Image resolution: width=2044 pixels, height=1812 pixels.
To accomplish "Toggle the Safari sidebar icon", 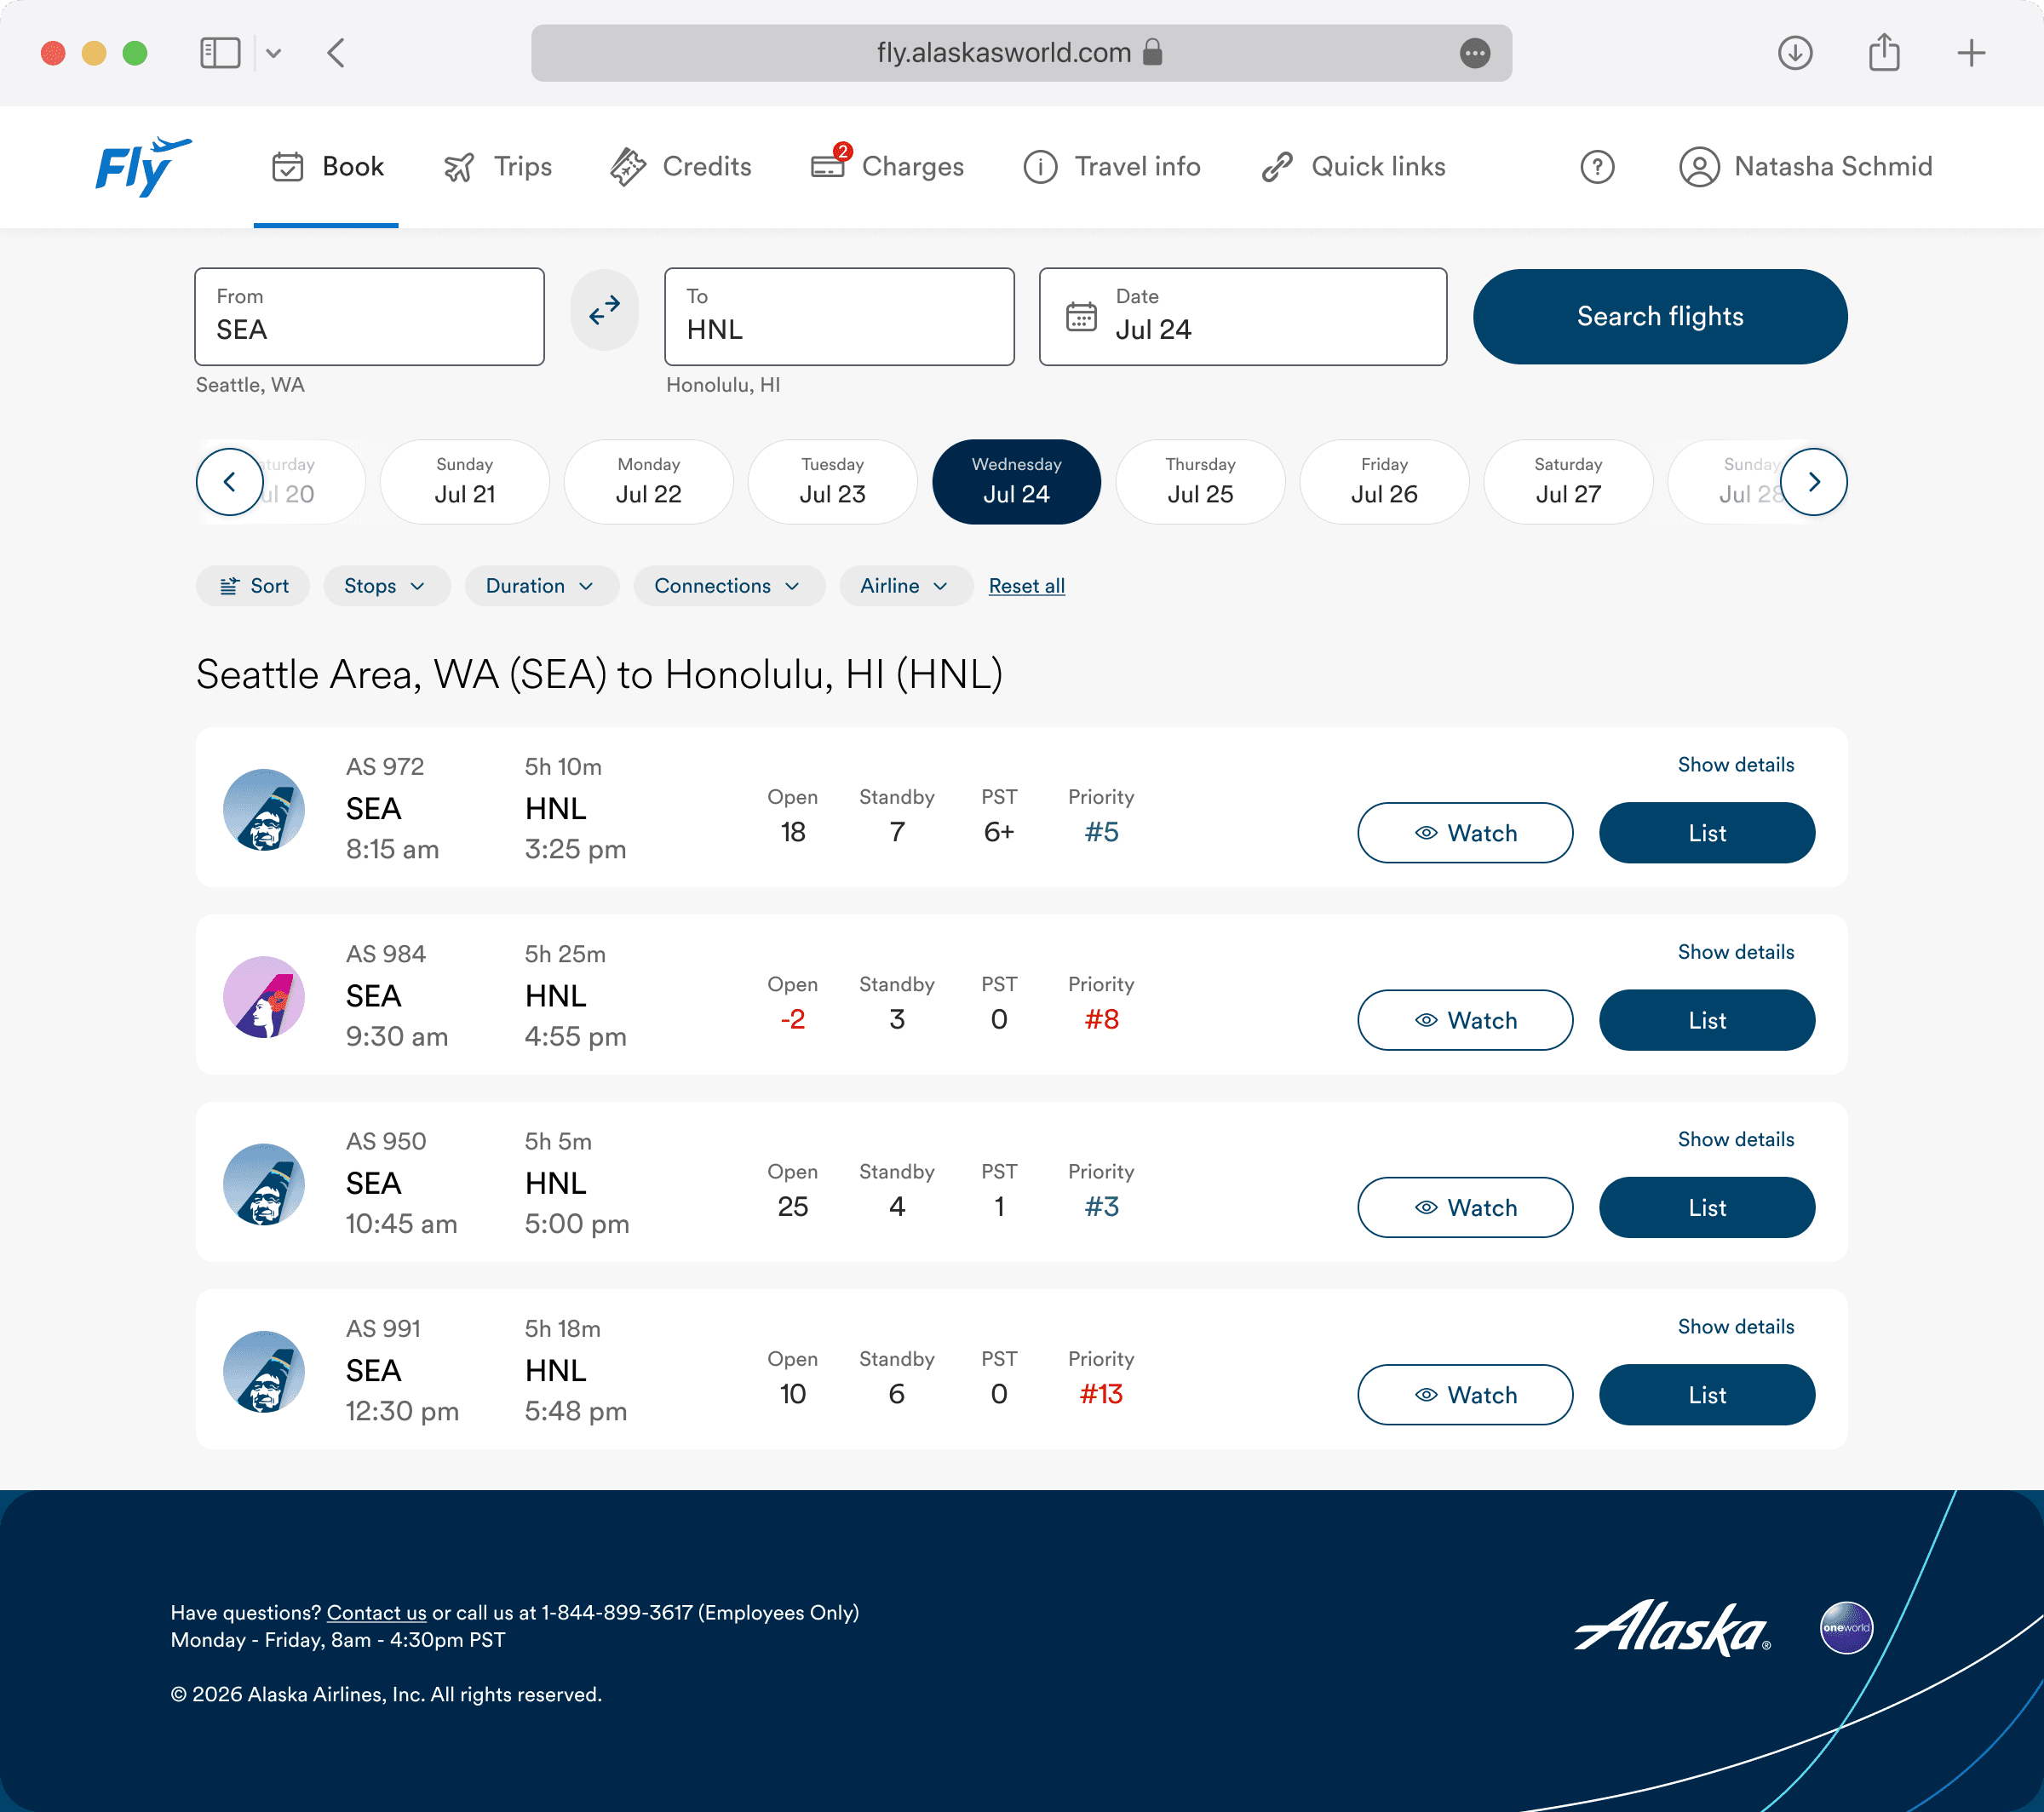I will 220,53.
